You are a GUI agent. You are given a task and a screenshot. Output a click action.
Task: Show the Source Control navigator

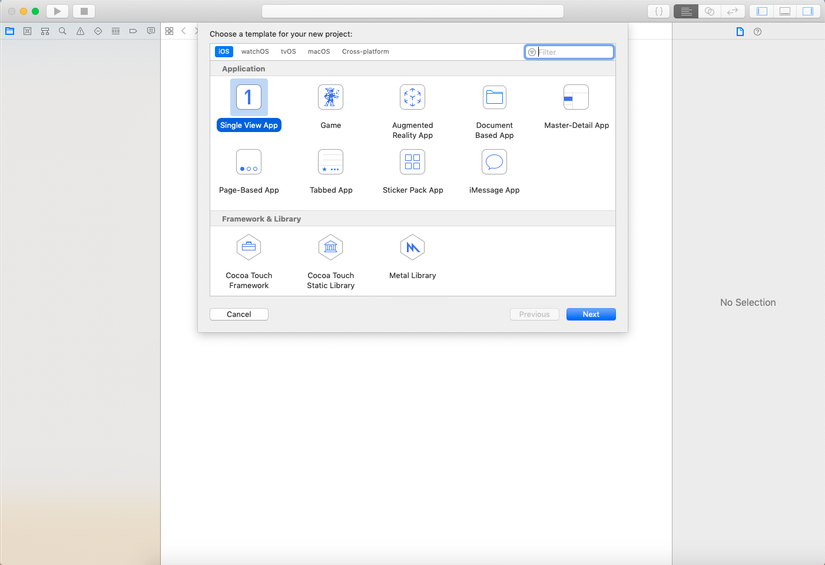click(27, 31)
